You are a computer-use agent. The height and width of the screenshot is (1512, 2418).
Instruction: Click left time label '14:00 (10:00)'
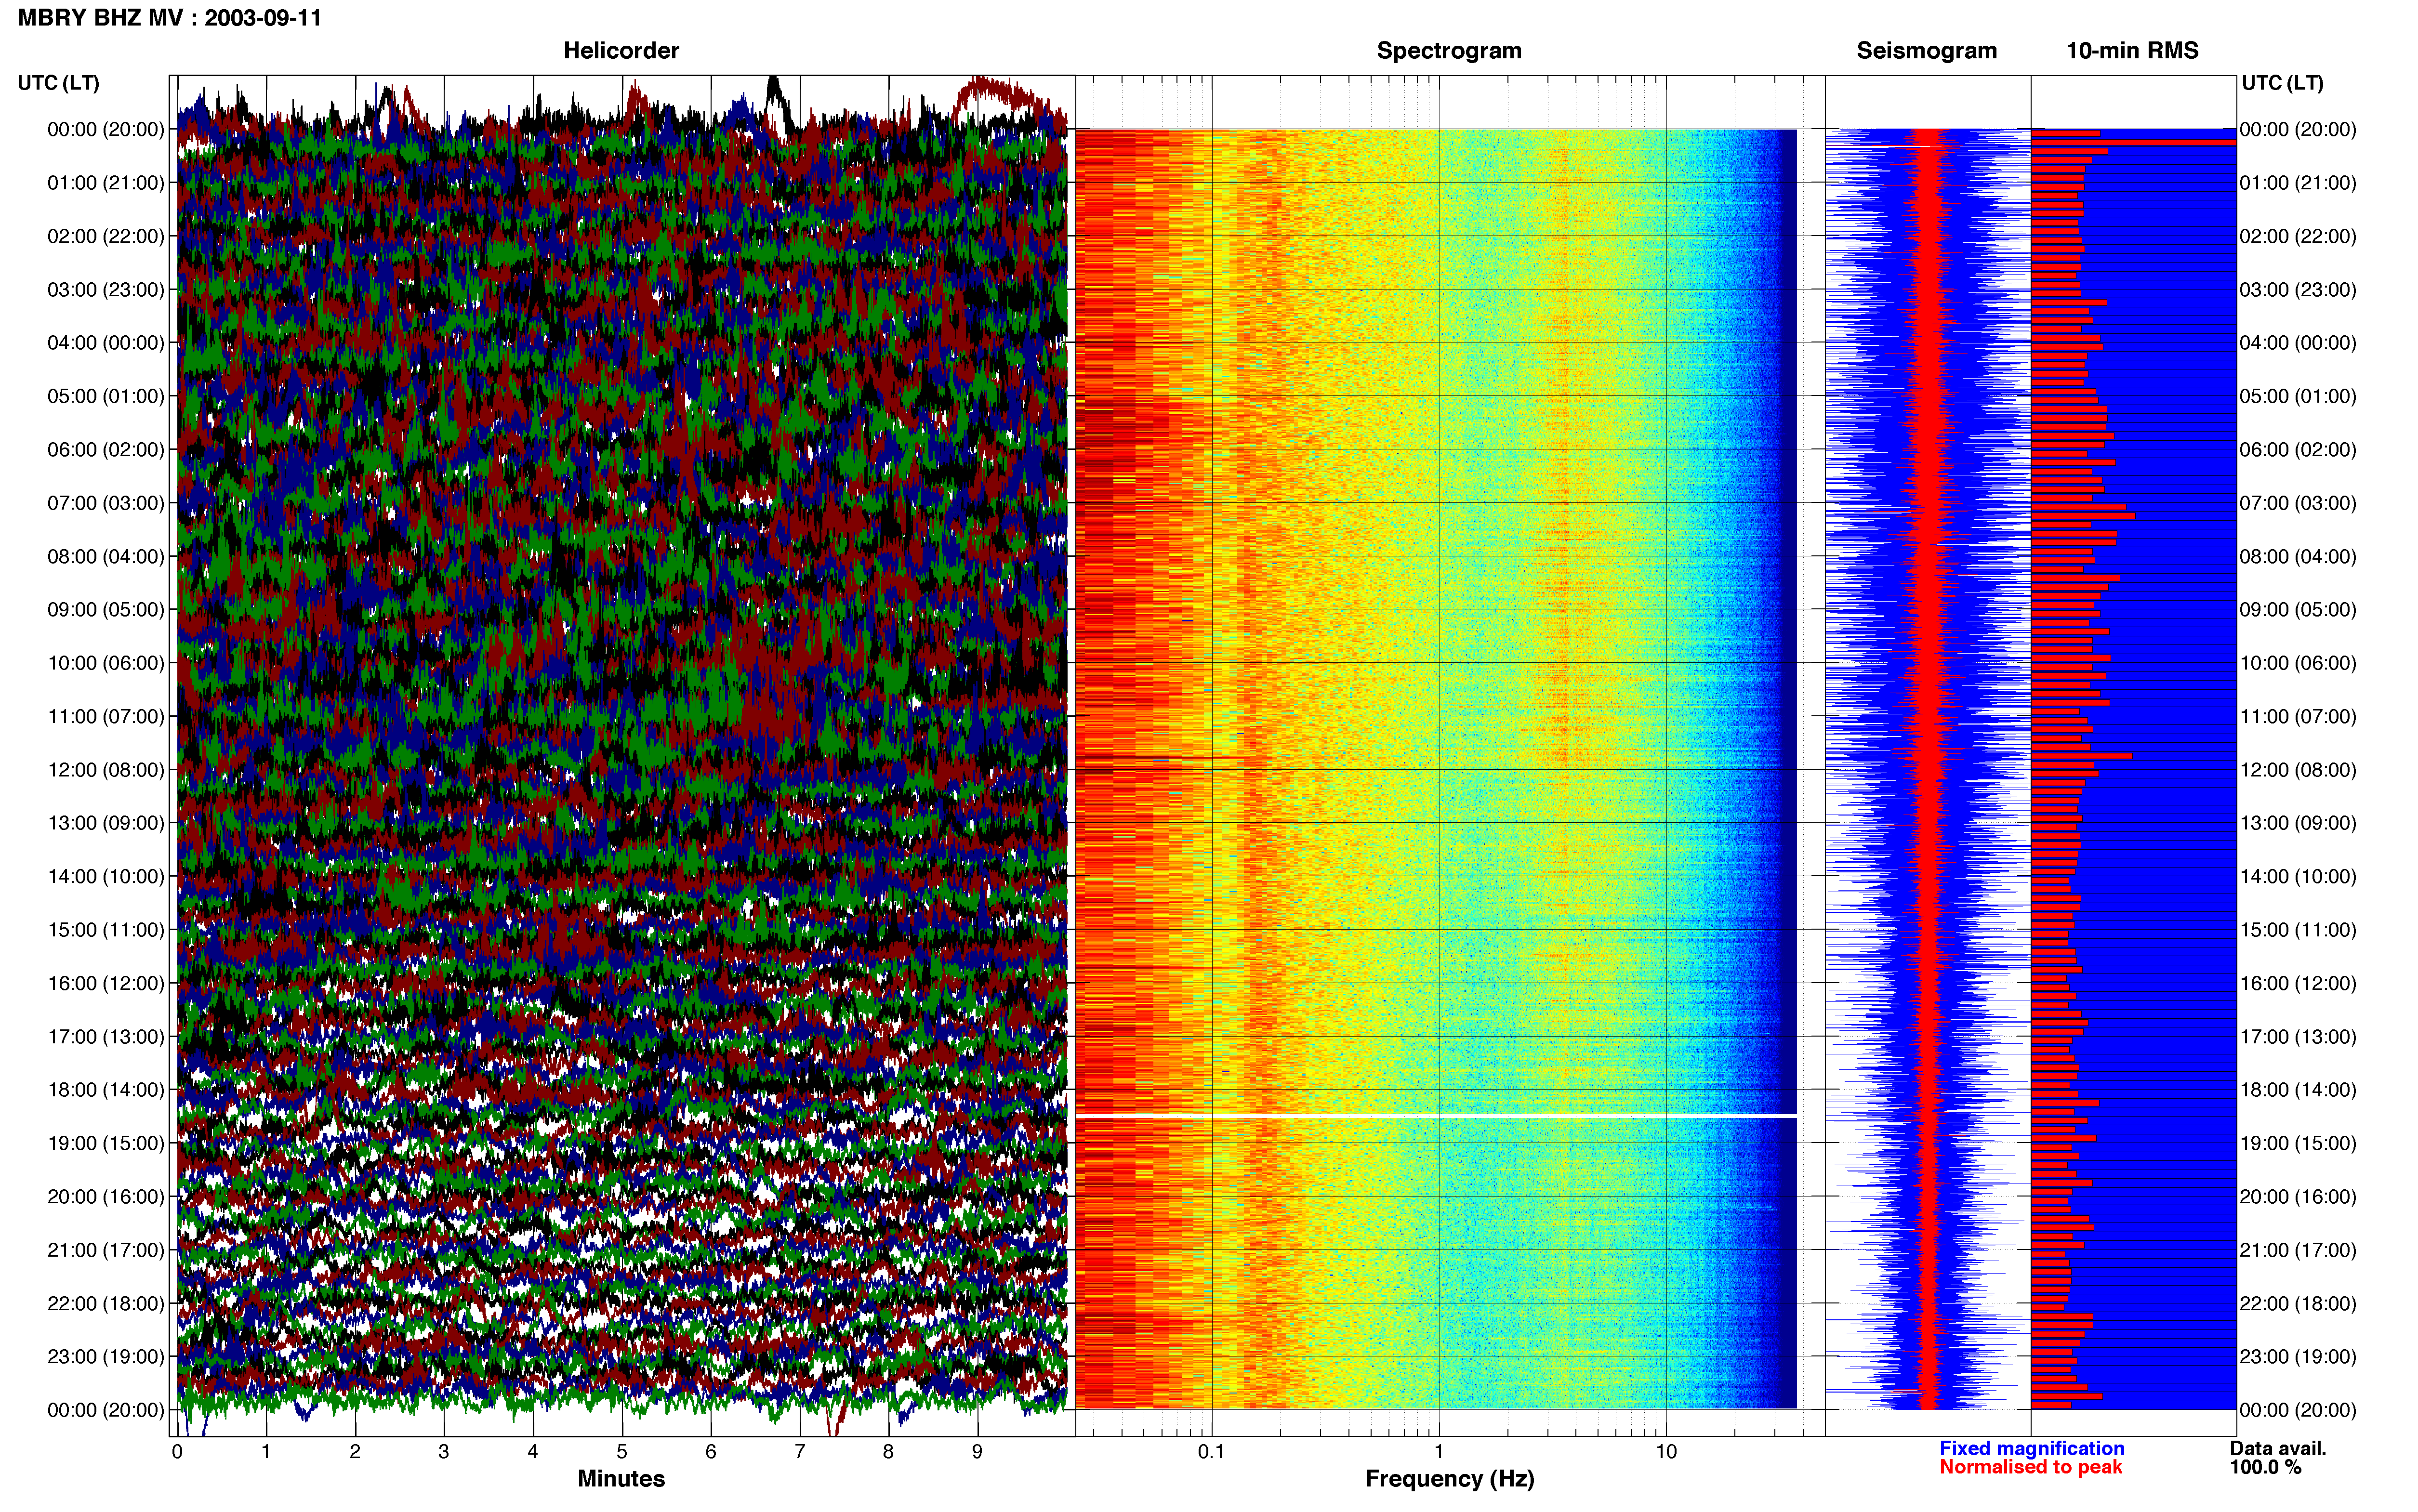point(106,877)
